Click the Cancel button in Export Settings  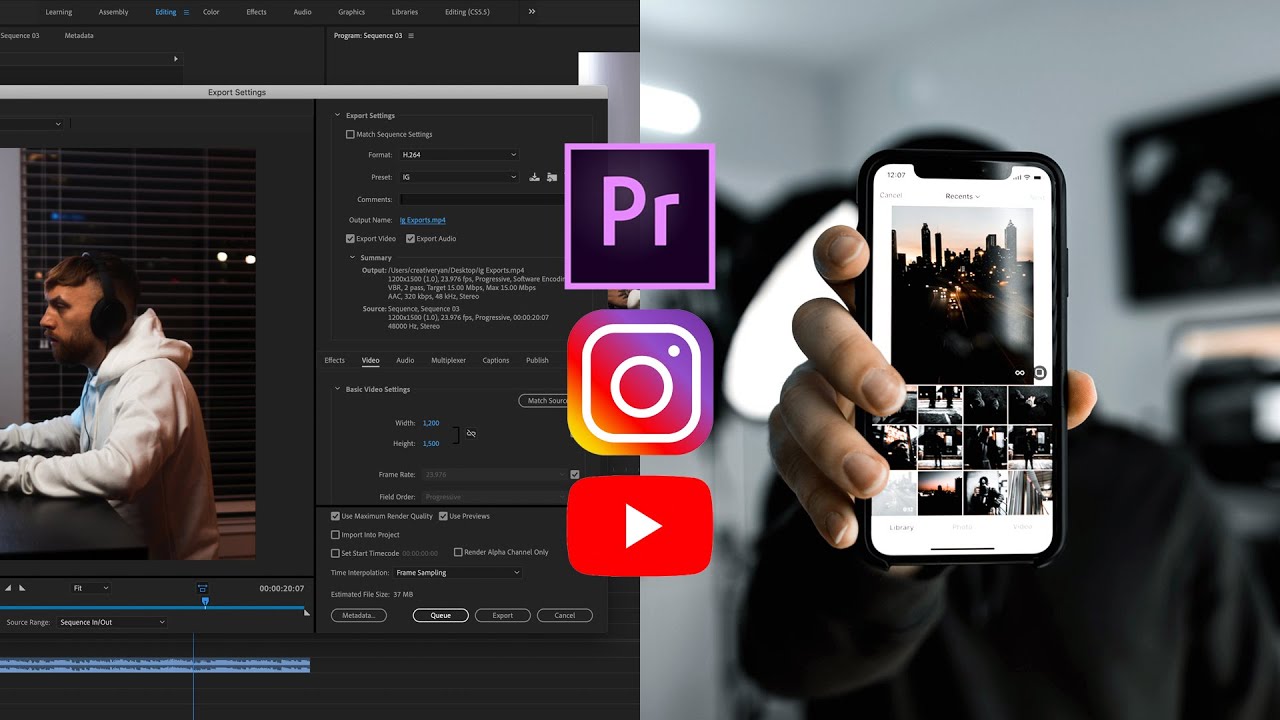click(565, 615)
